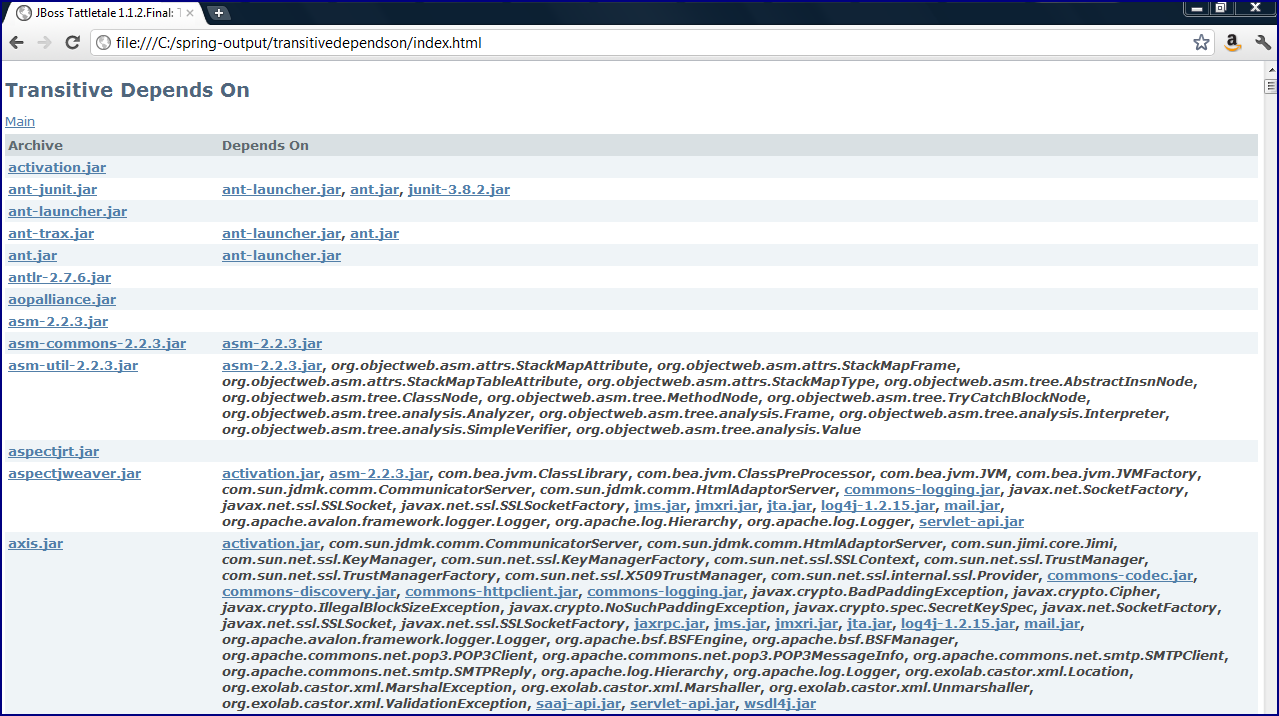Open wsdl4j.jar dependency link

click(780, 703)
